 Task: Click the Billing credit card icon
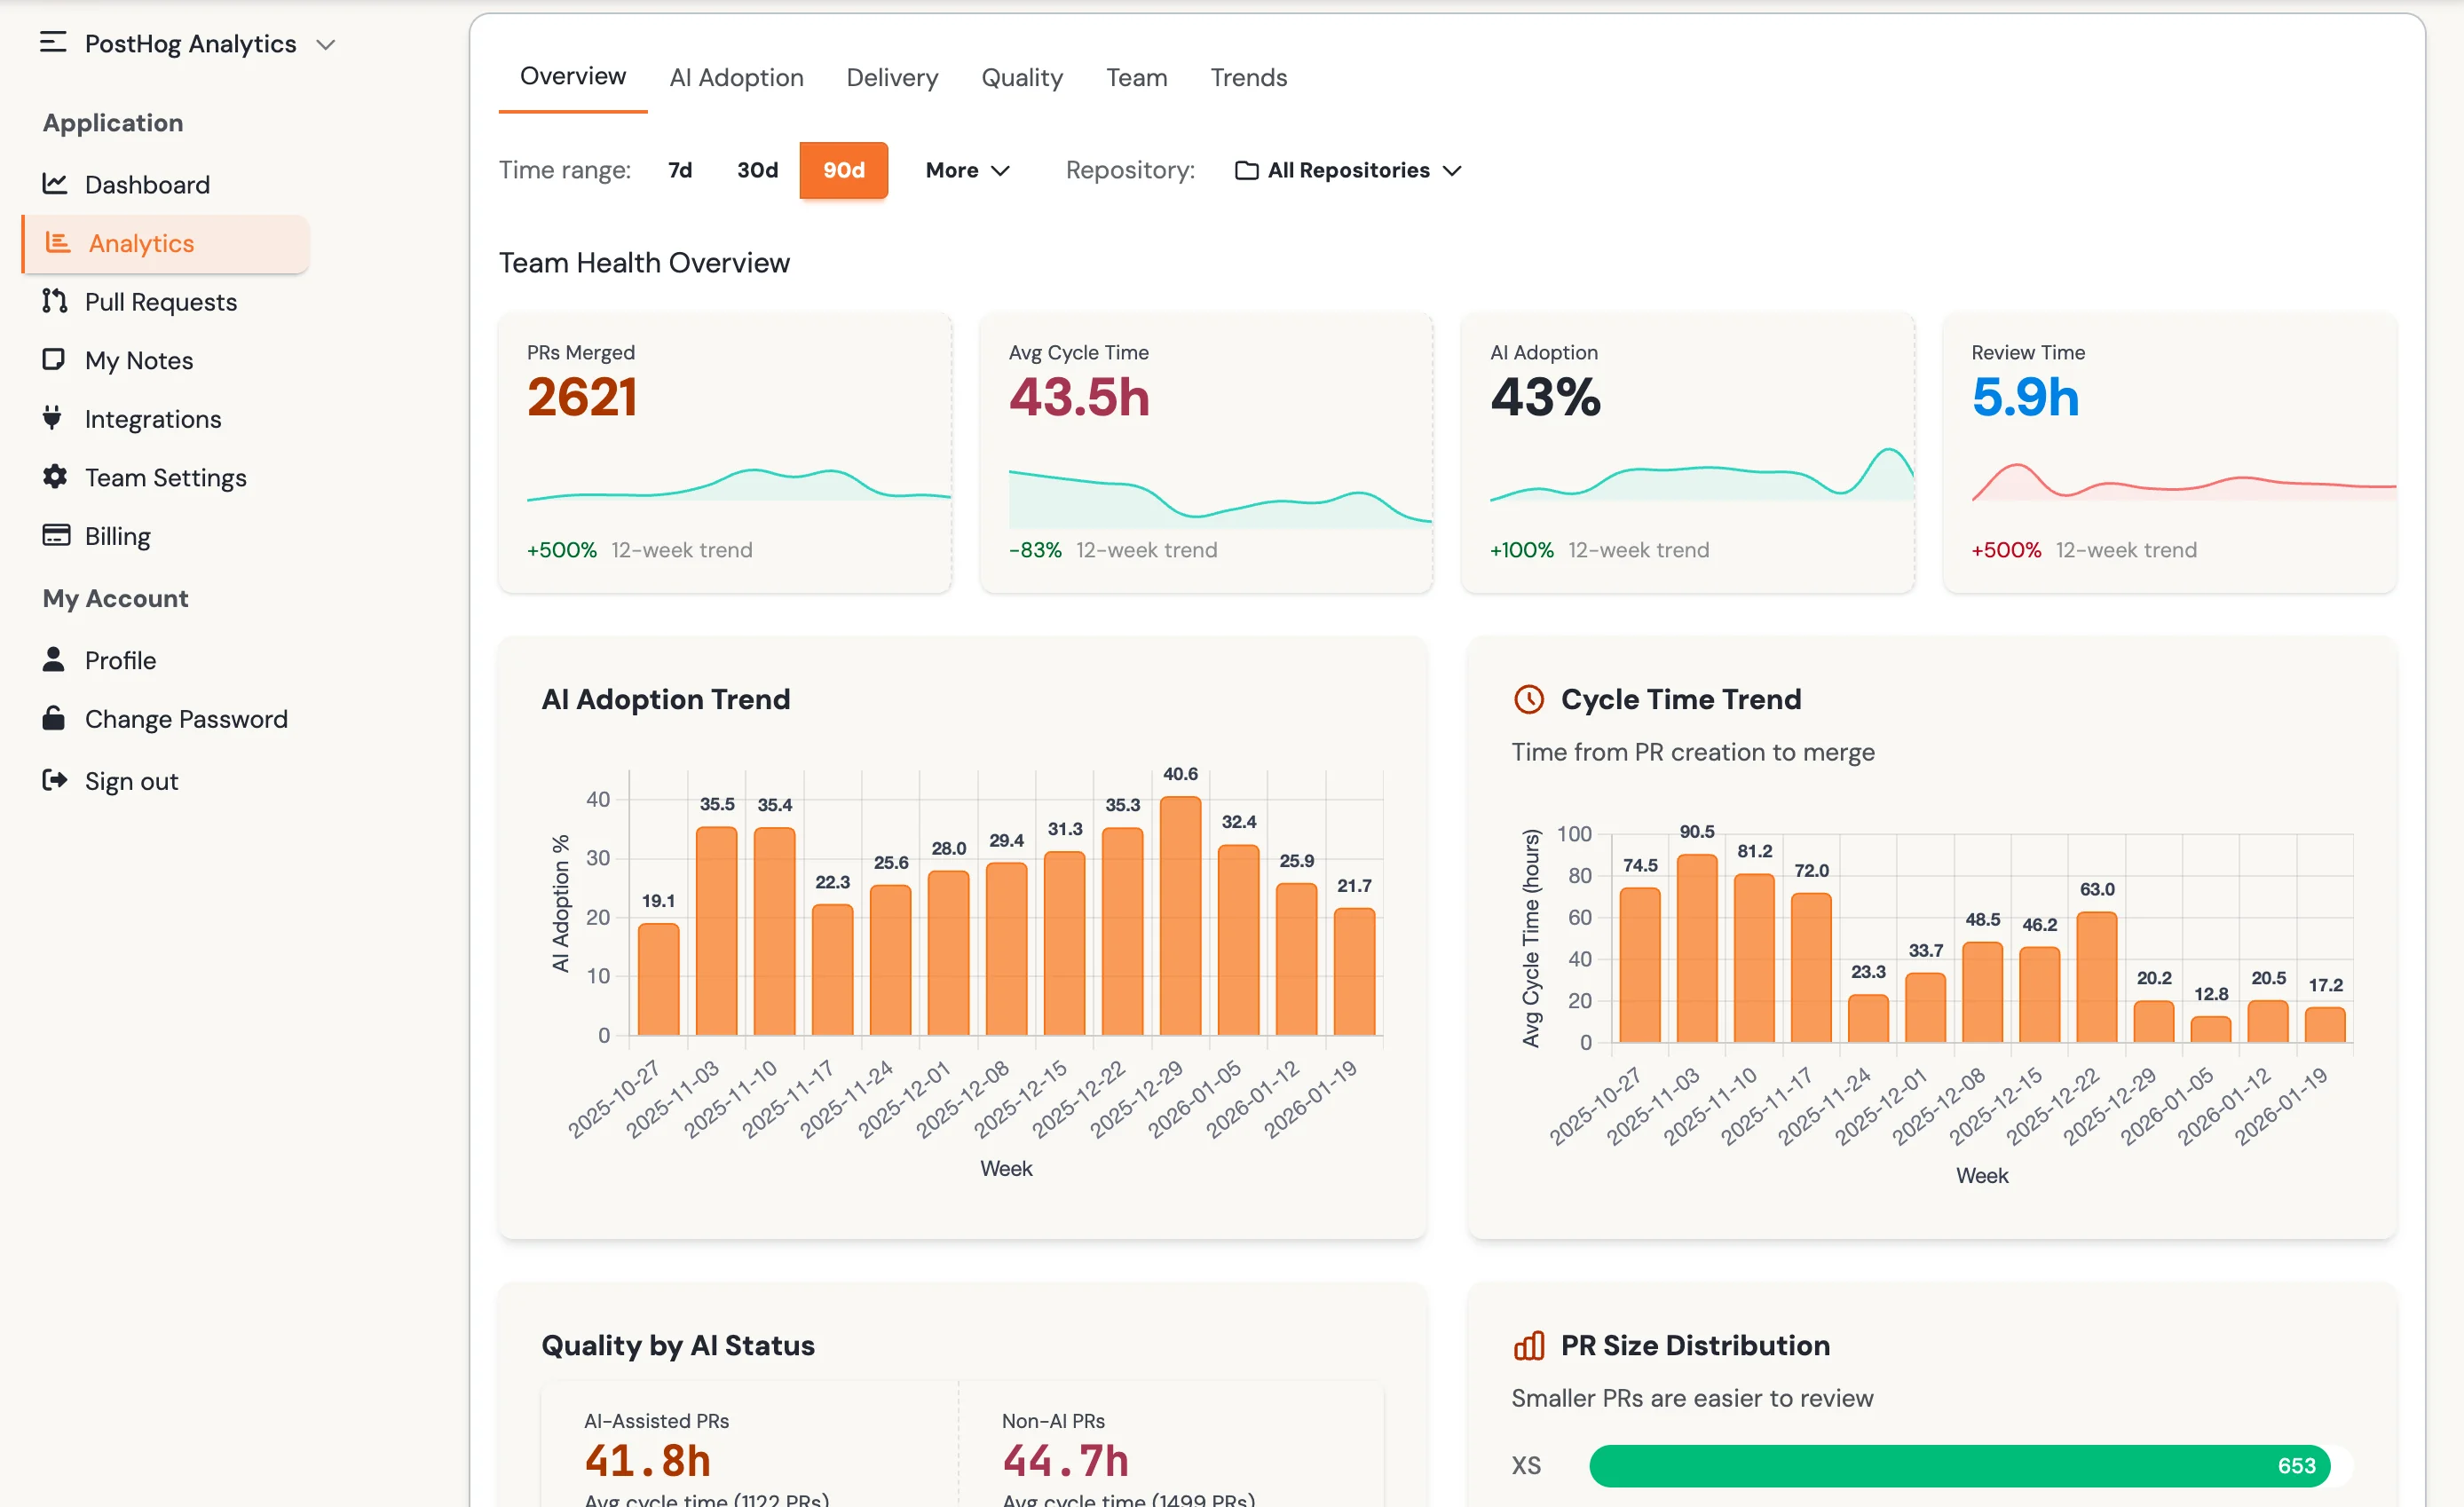pos(56,536)
